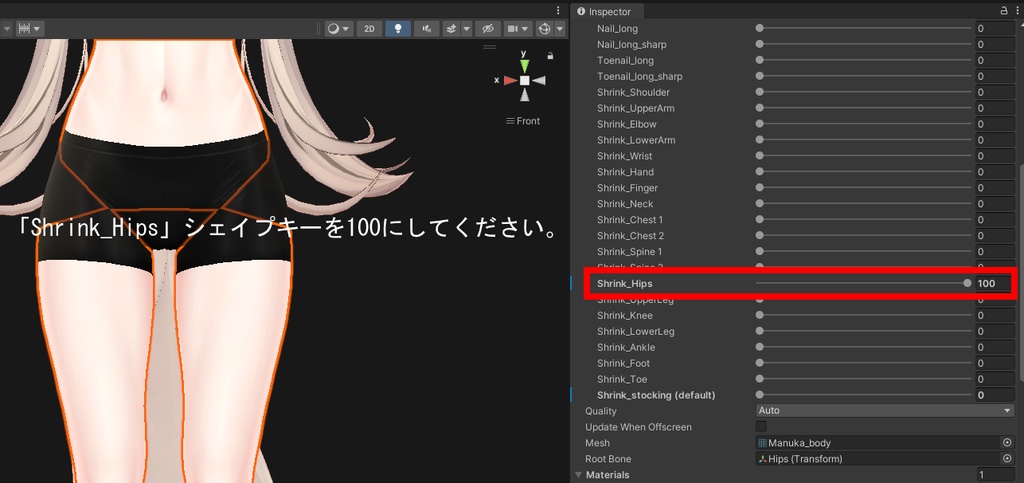The width and height of the screenshot is (1024, 483).
Task: Select the Shrink_Ankle label
Action: click(626, 347)
